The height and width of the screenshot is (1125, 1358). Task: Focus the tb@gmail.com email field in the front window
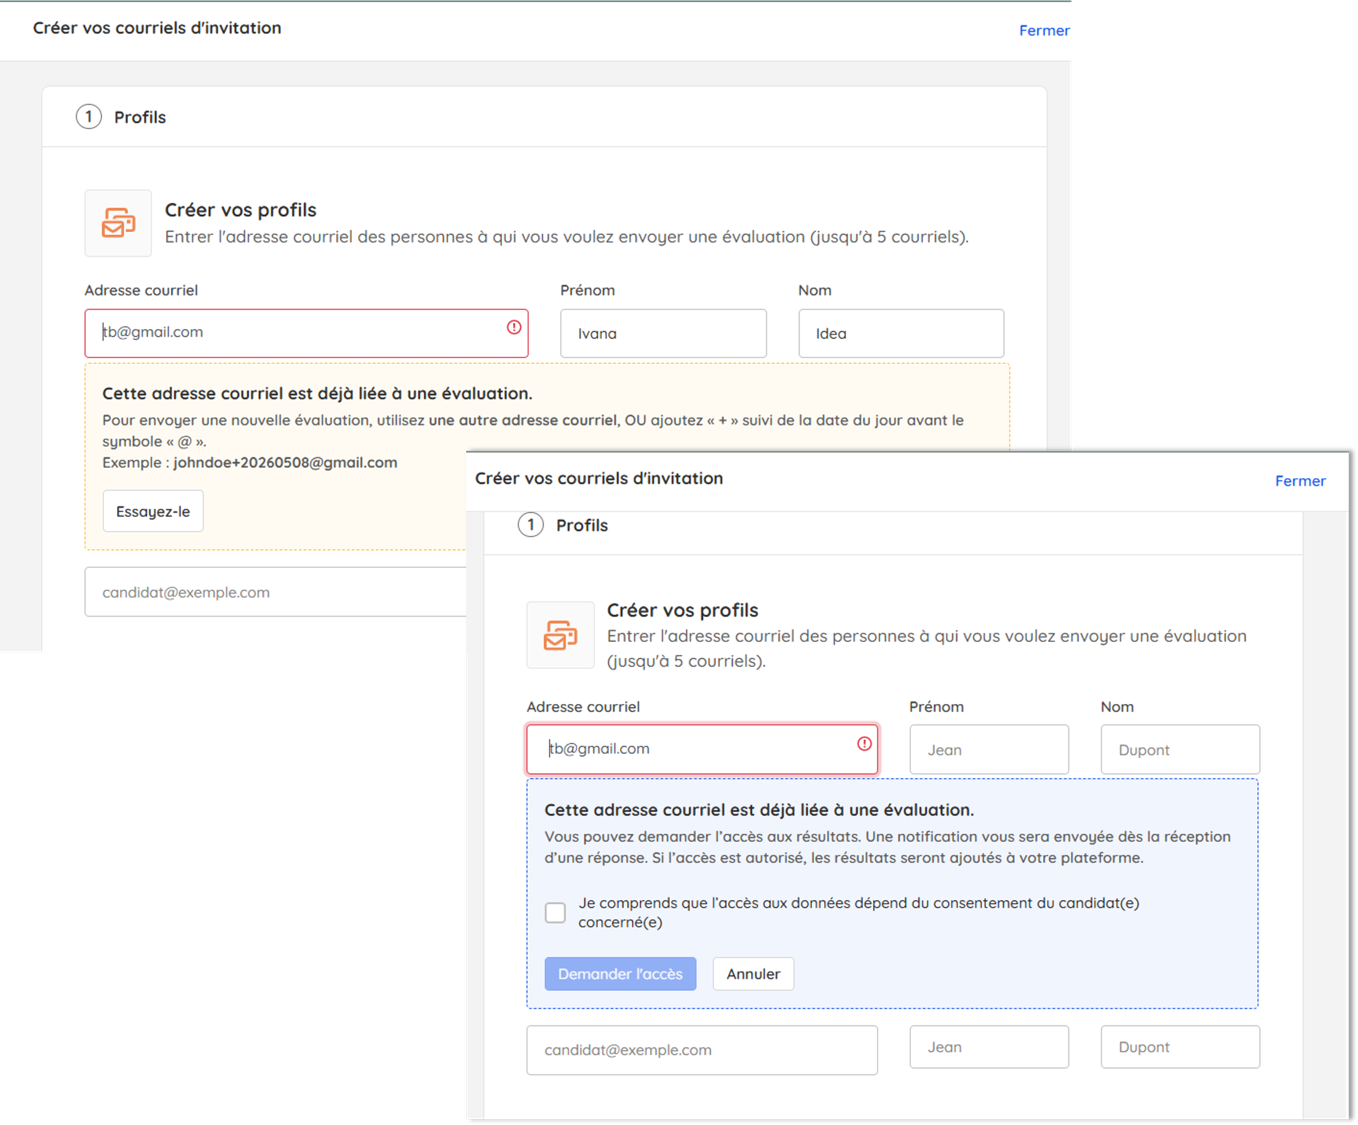pos(702,749)
